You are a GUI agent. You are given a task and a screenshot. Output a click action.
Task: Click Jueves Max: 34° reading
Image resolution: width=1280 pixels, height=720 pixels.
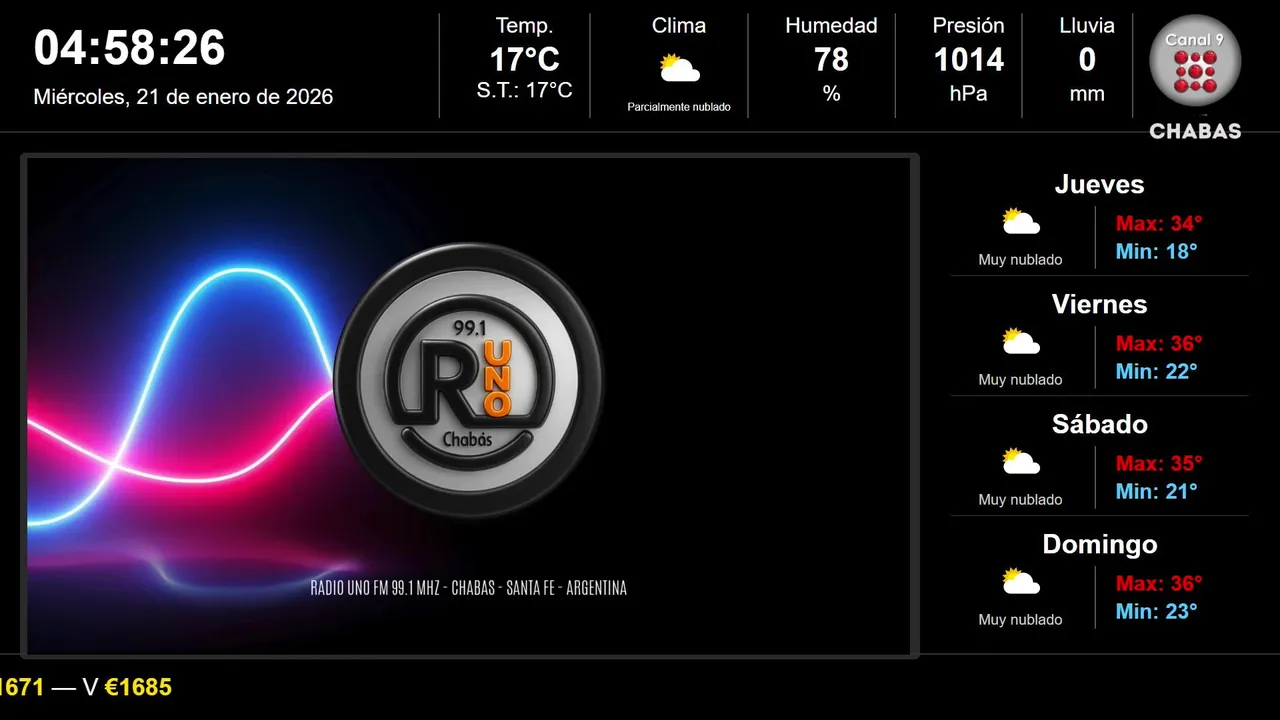[x=1159, y=223]
